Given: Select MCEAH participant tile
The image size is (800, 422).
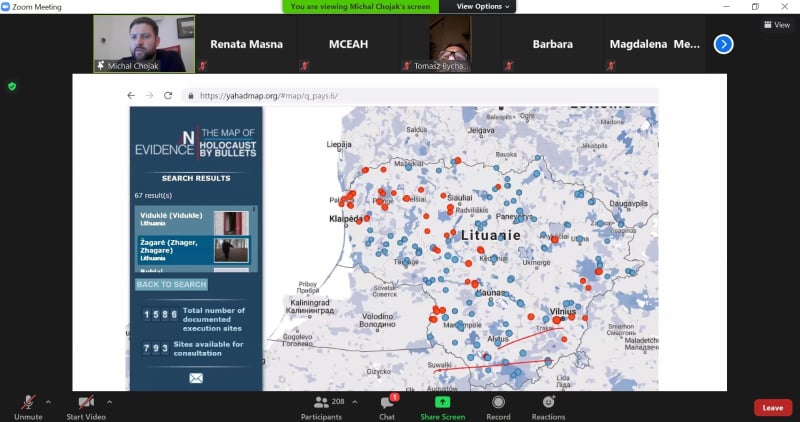Looking at the screenshot, I should click(x=348, y=44).
